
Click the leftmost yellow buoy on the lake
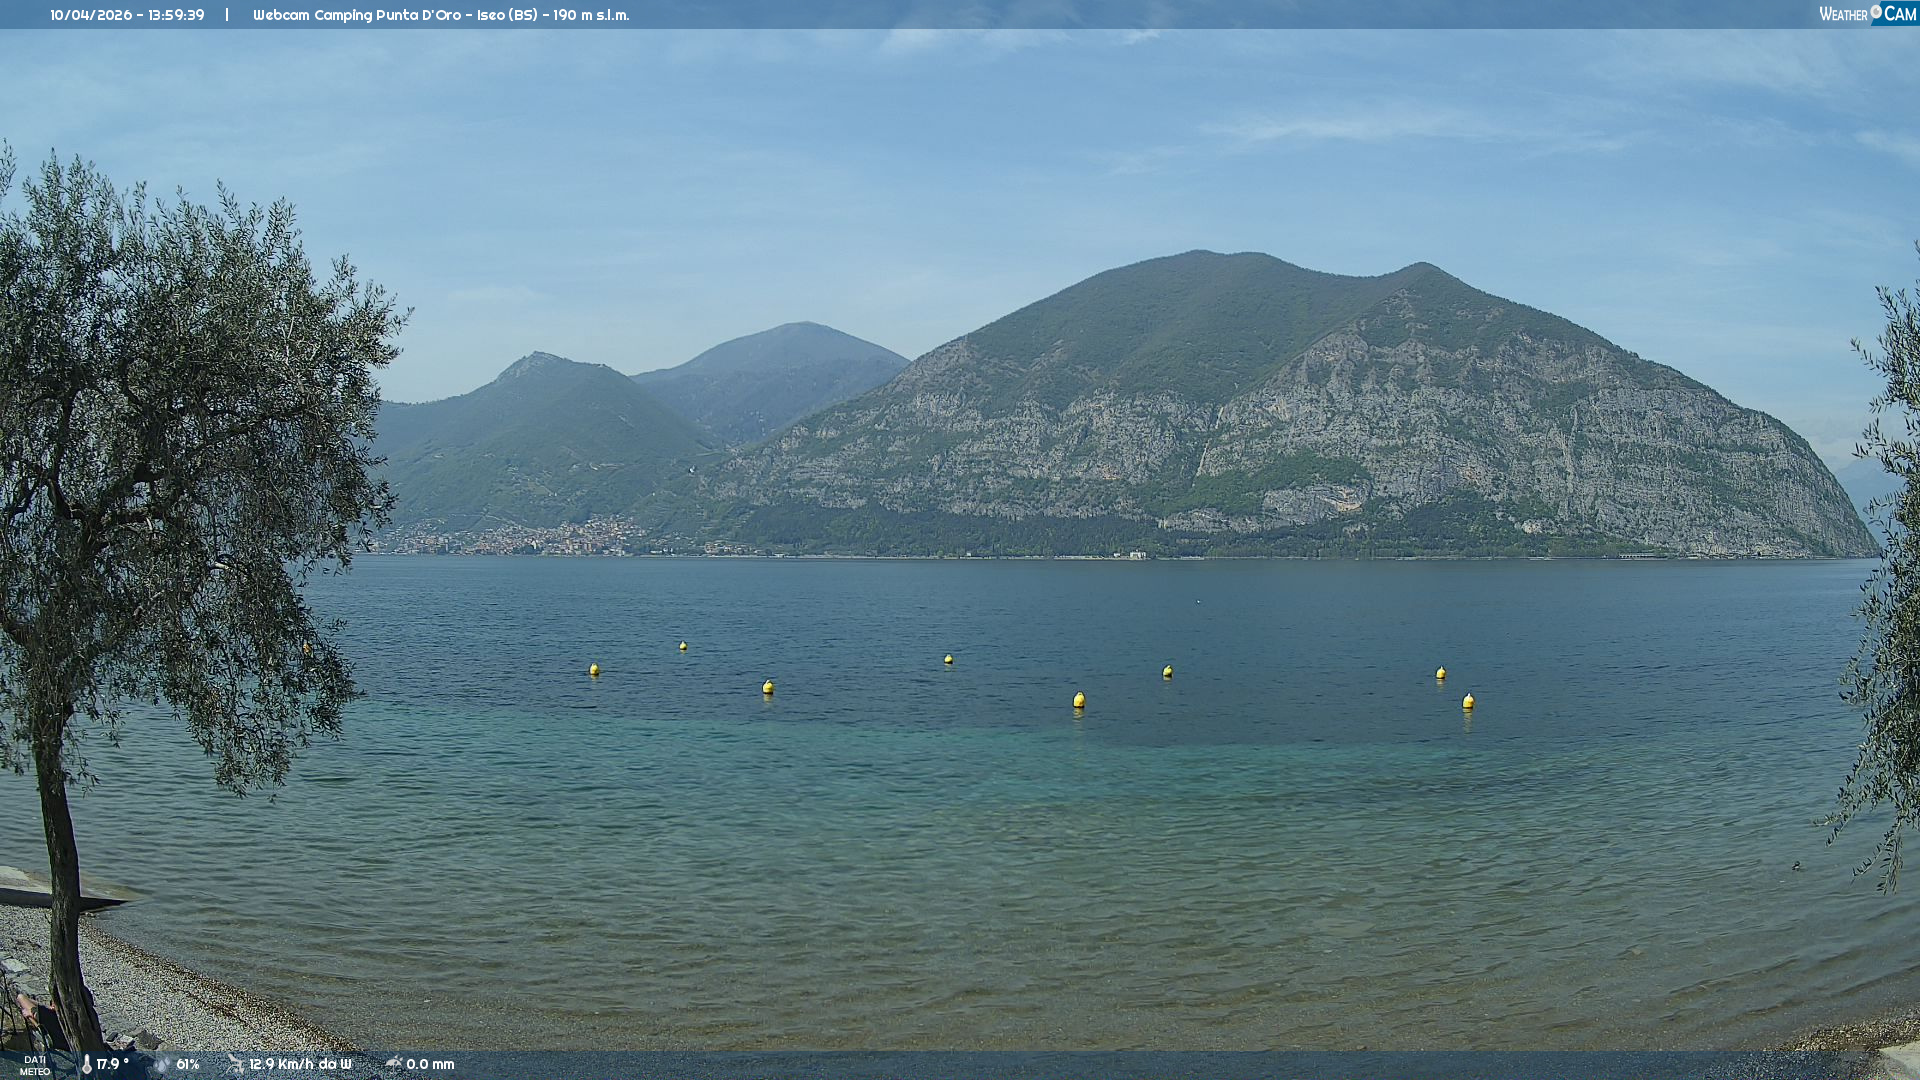pyautogui.click(x=594, y=669)
